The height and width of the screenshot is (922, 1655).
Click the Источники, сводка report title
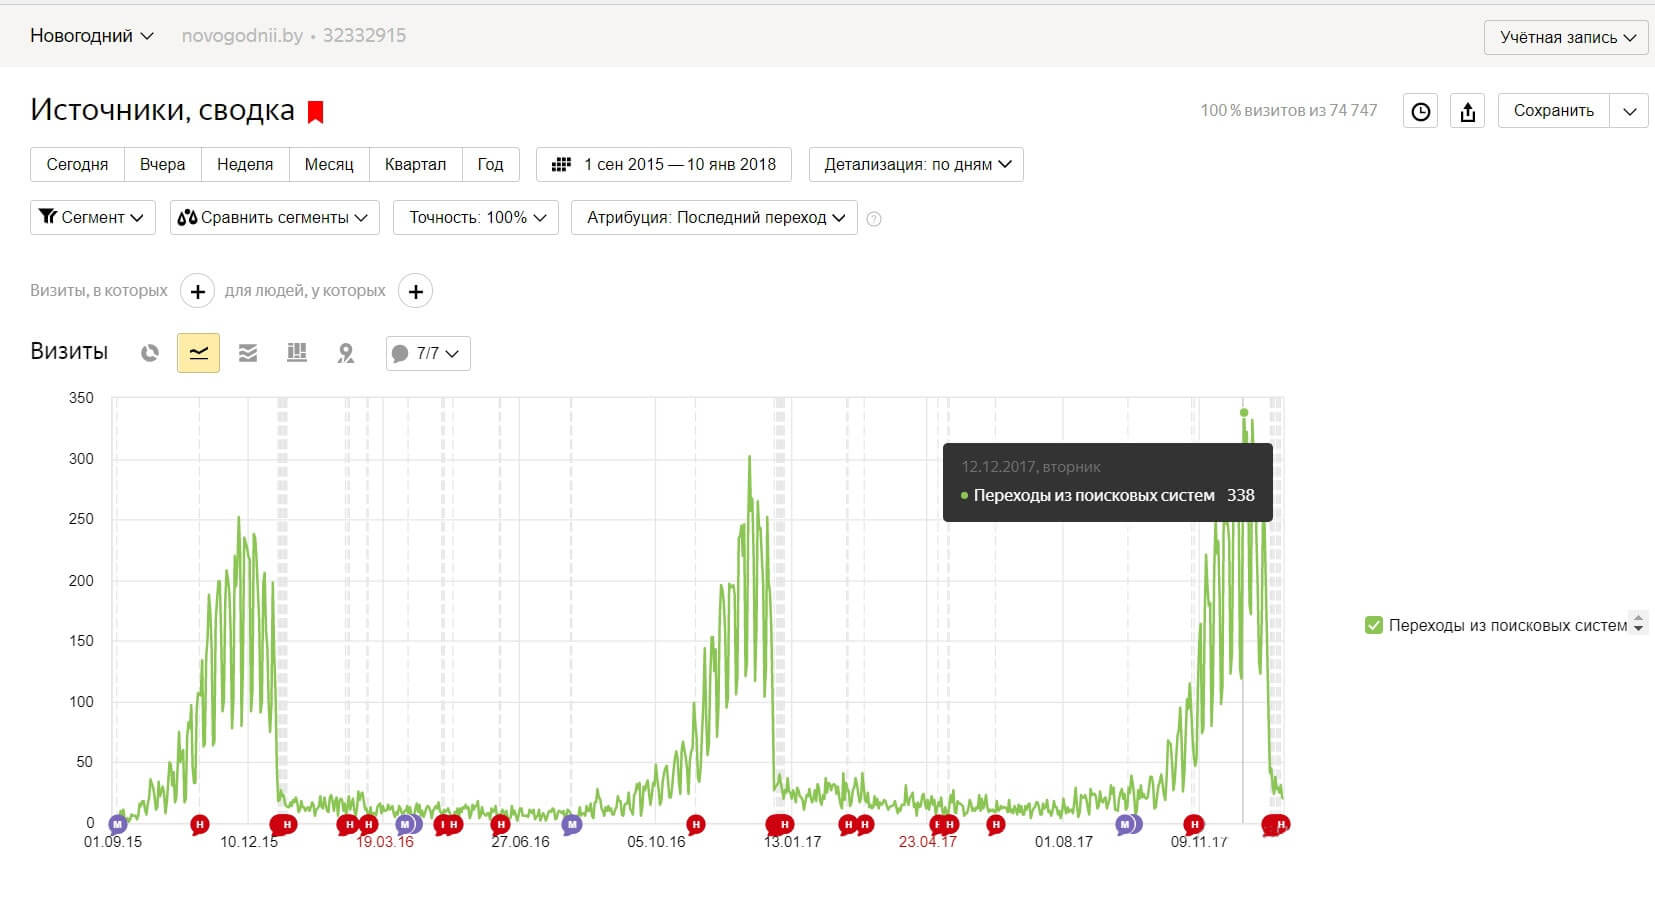coord(162,110)
